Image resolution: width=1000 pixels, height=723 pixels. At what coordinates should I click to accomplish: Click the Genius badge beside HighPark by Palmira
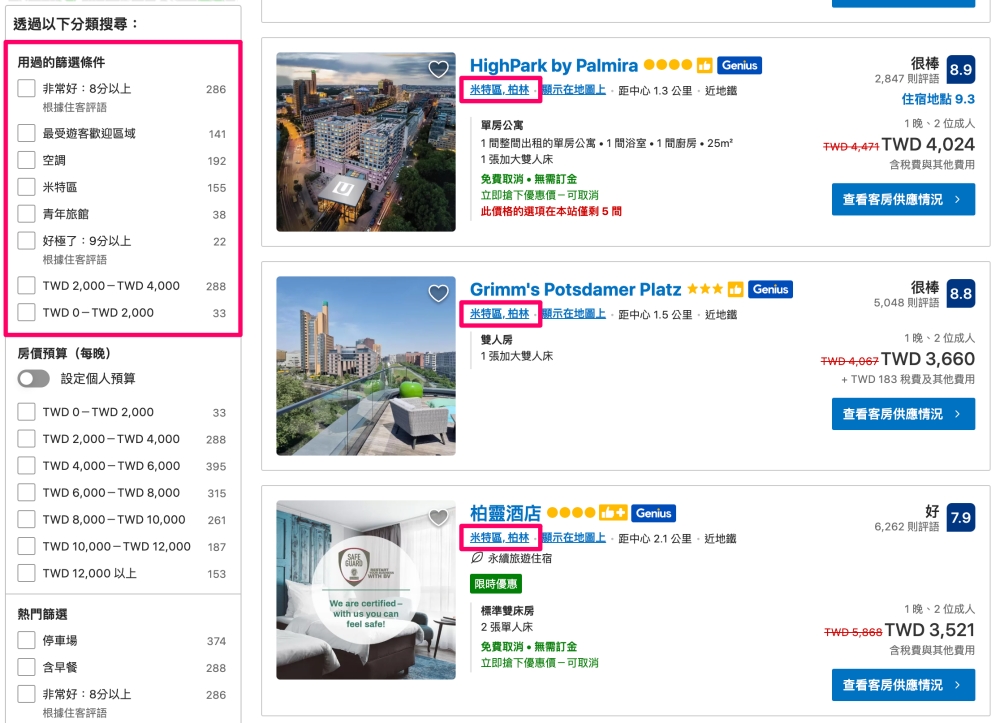[x=739, y=65]
